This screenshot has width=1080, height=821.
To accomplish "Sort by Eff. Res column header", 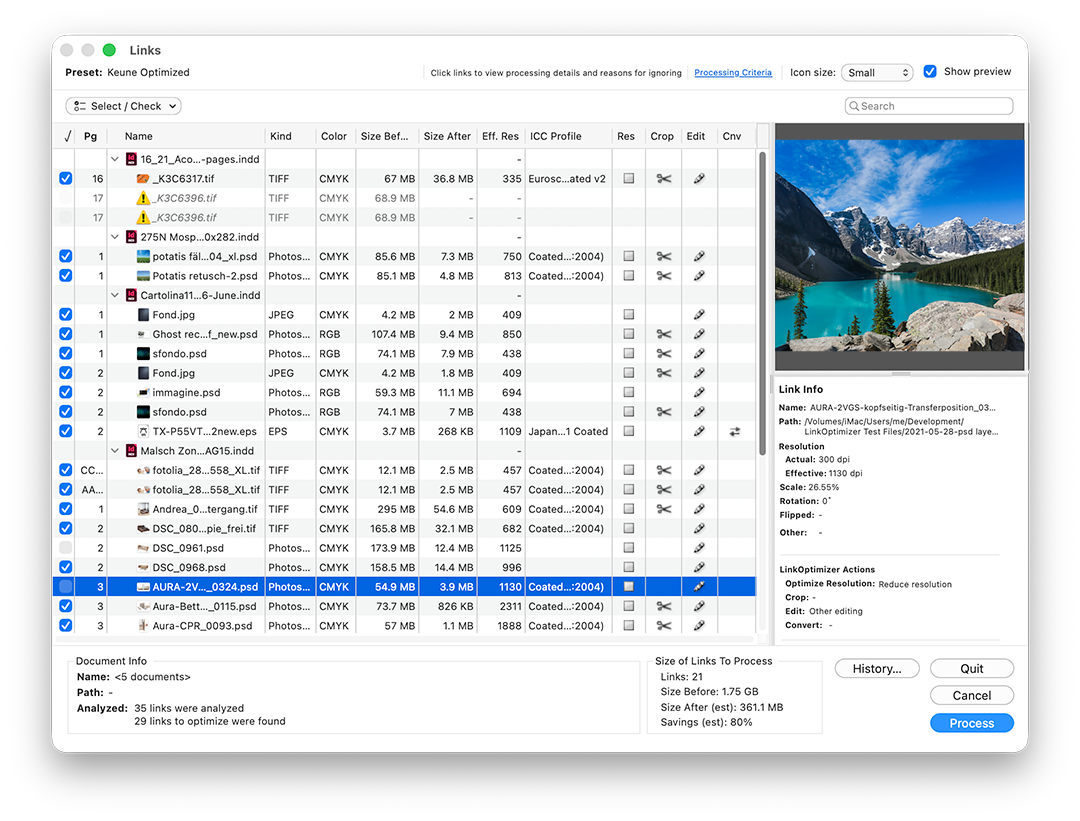I will tap(501, 136).
